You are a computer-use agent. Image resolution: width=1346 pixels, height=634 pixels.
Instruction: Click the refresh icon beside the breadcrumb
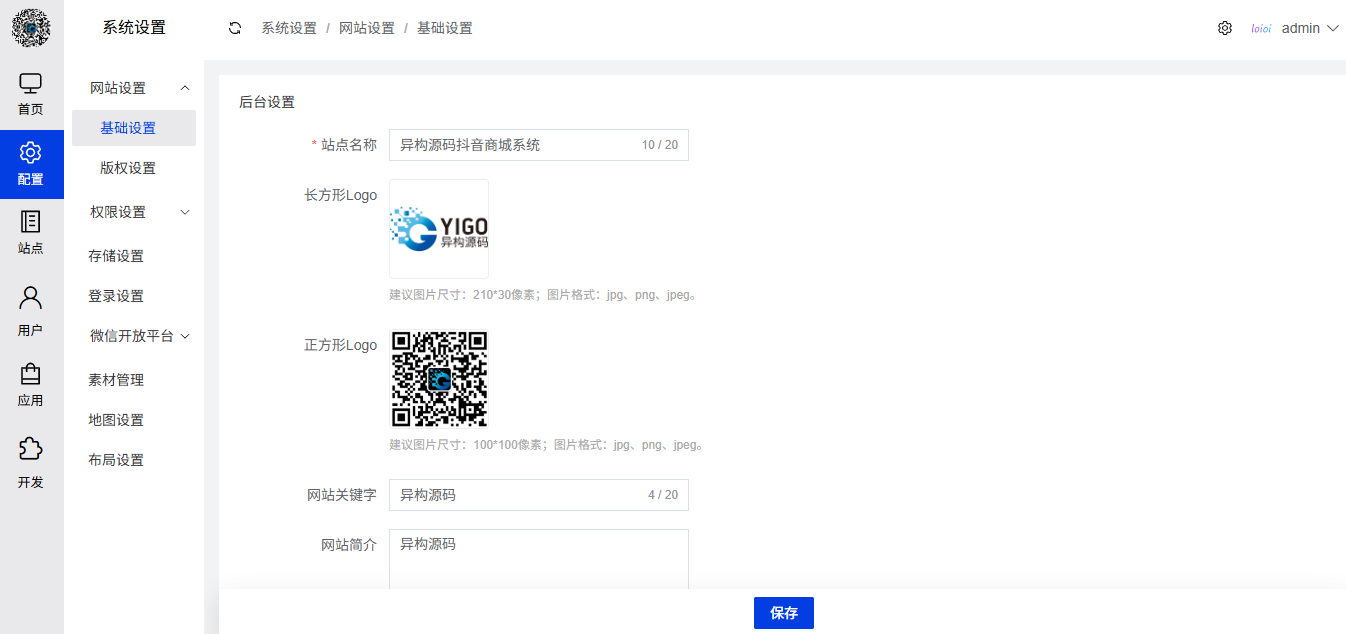tap(234, 28)
